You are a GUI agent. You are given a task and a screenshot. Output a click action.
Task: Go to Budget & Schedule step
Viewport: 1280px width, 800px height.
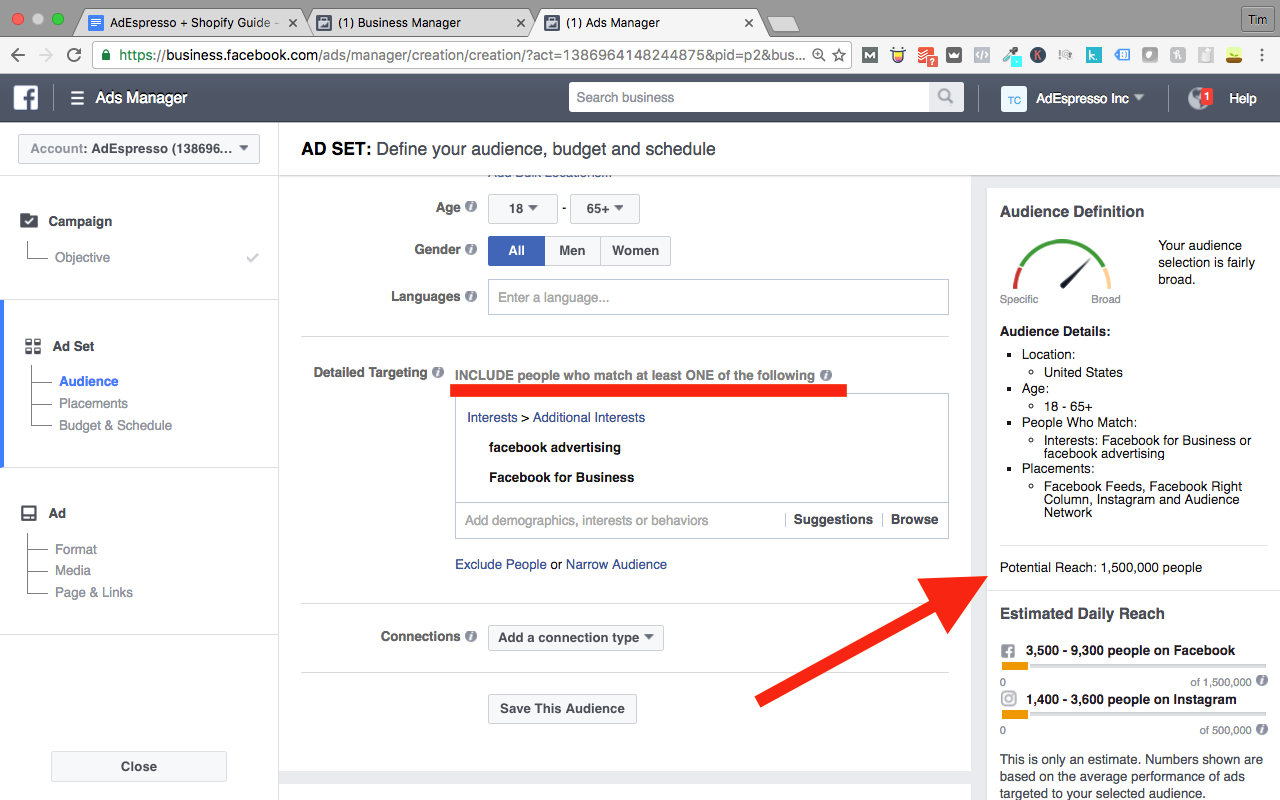point(115,425)
